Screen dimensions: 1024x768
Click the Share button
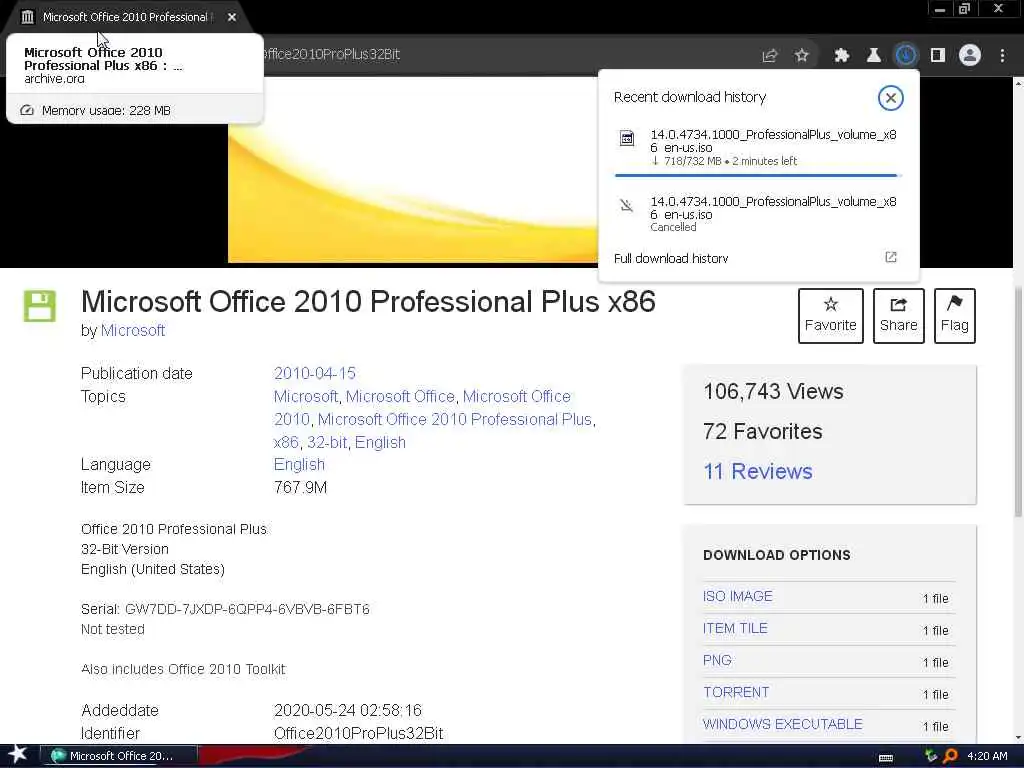pyautogui.click(x=899, y=315)
